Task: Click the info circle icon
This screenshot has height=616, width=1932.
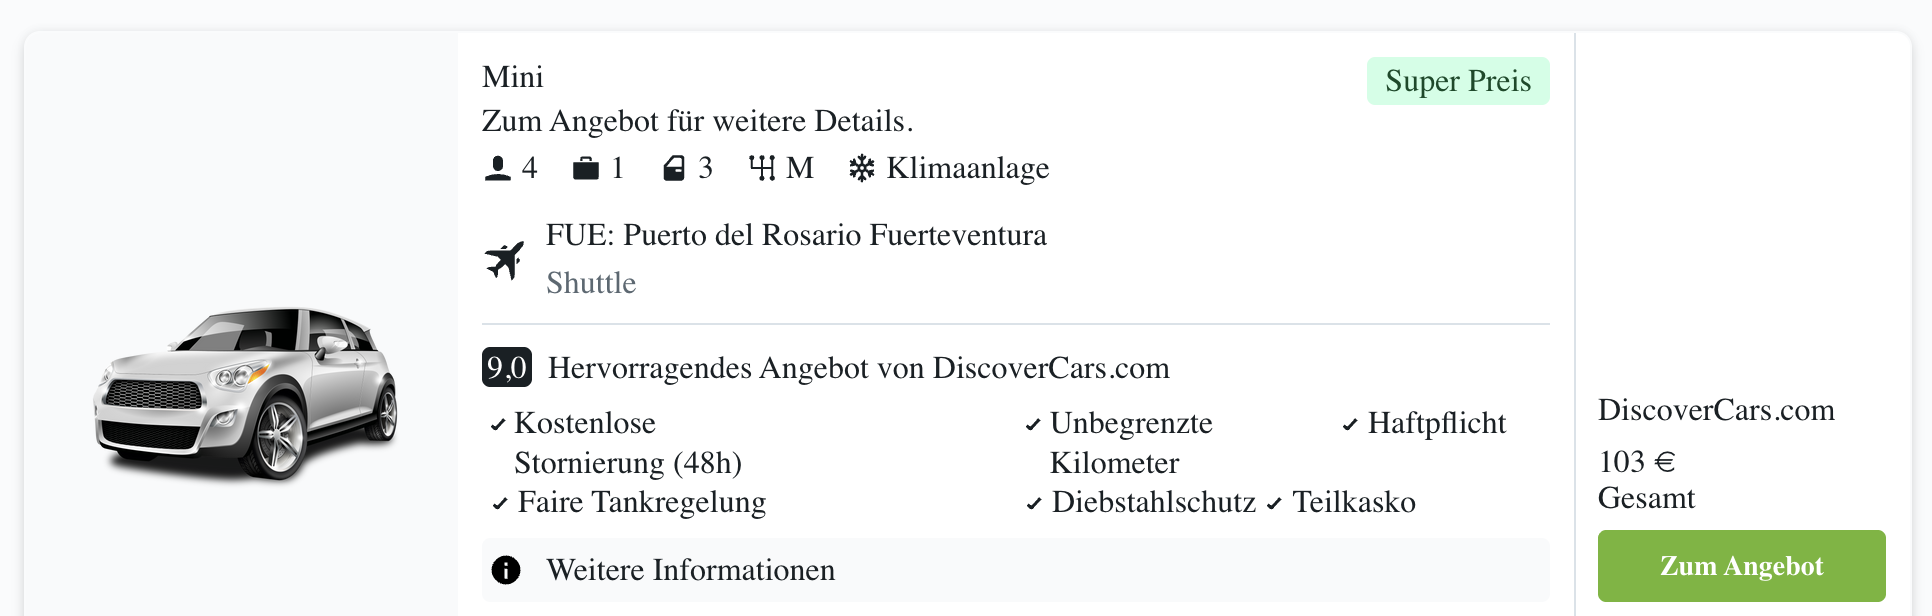Action: (x=506, y=570)
